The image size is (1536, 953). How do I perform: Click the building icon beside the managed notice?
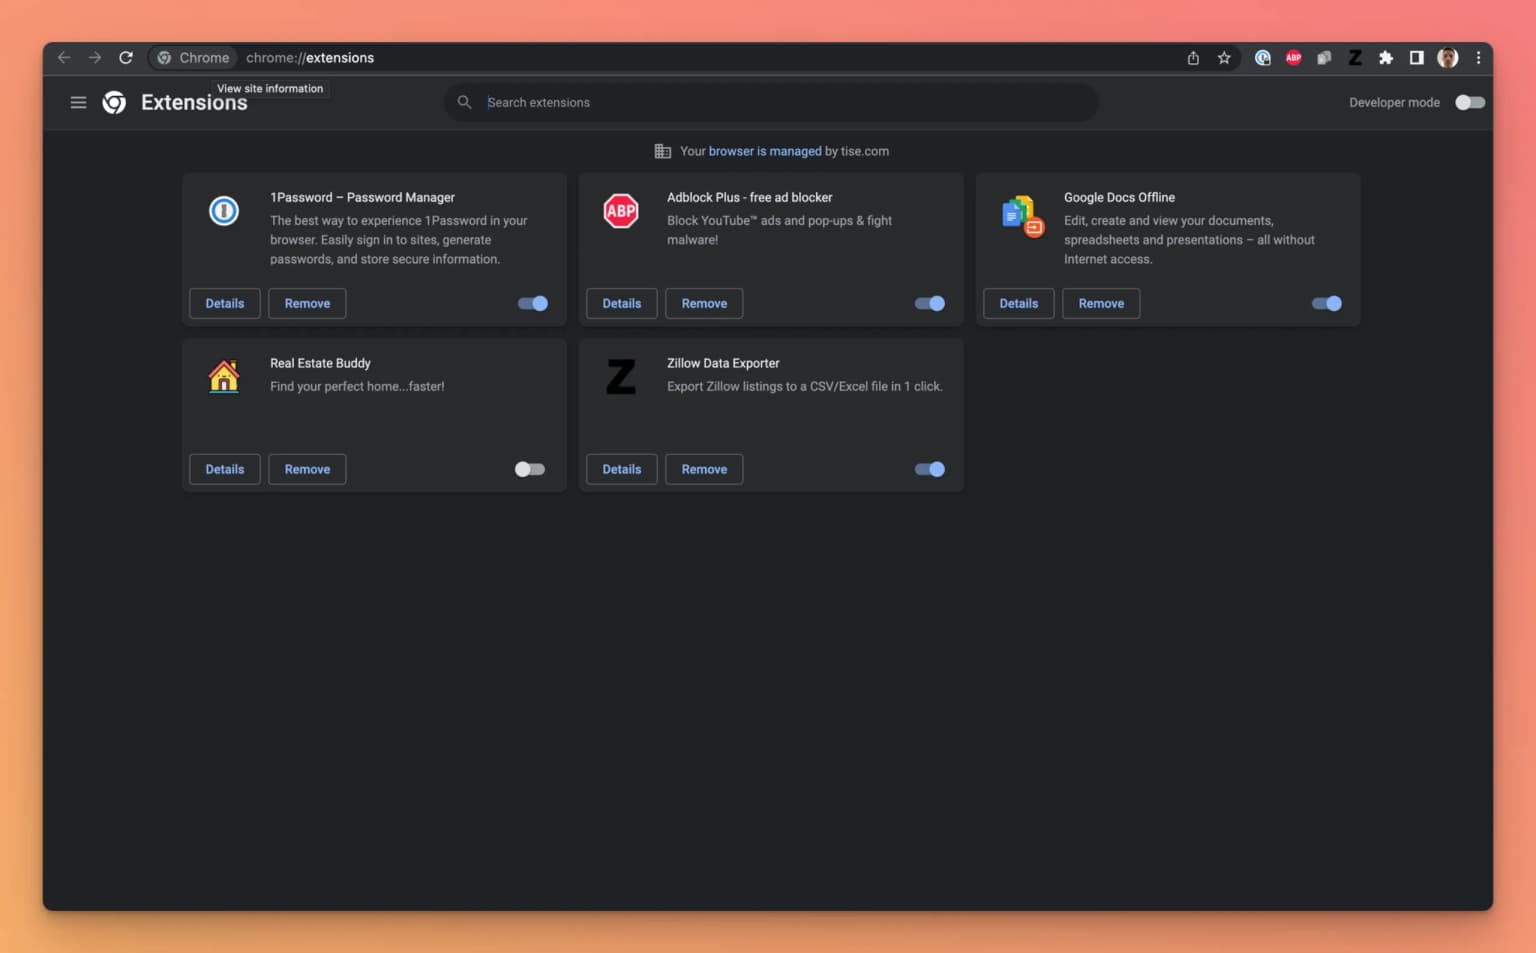662,151
